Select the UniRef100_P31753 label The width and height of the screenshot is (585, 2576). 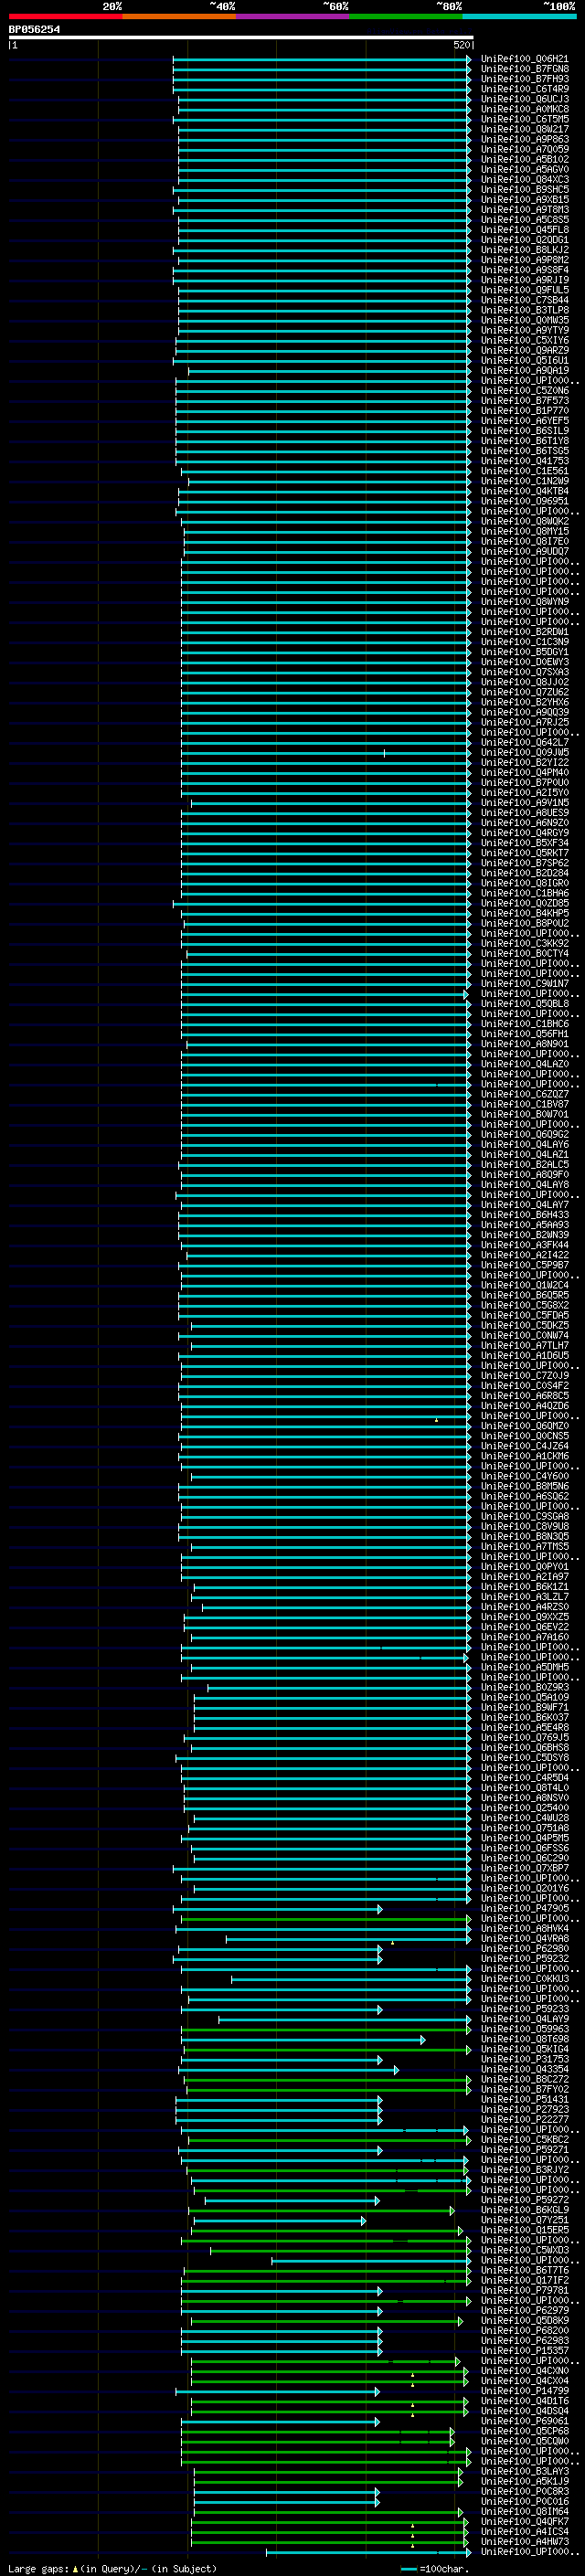[x=525, y=2059]
